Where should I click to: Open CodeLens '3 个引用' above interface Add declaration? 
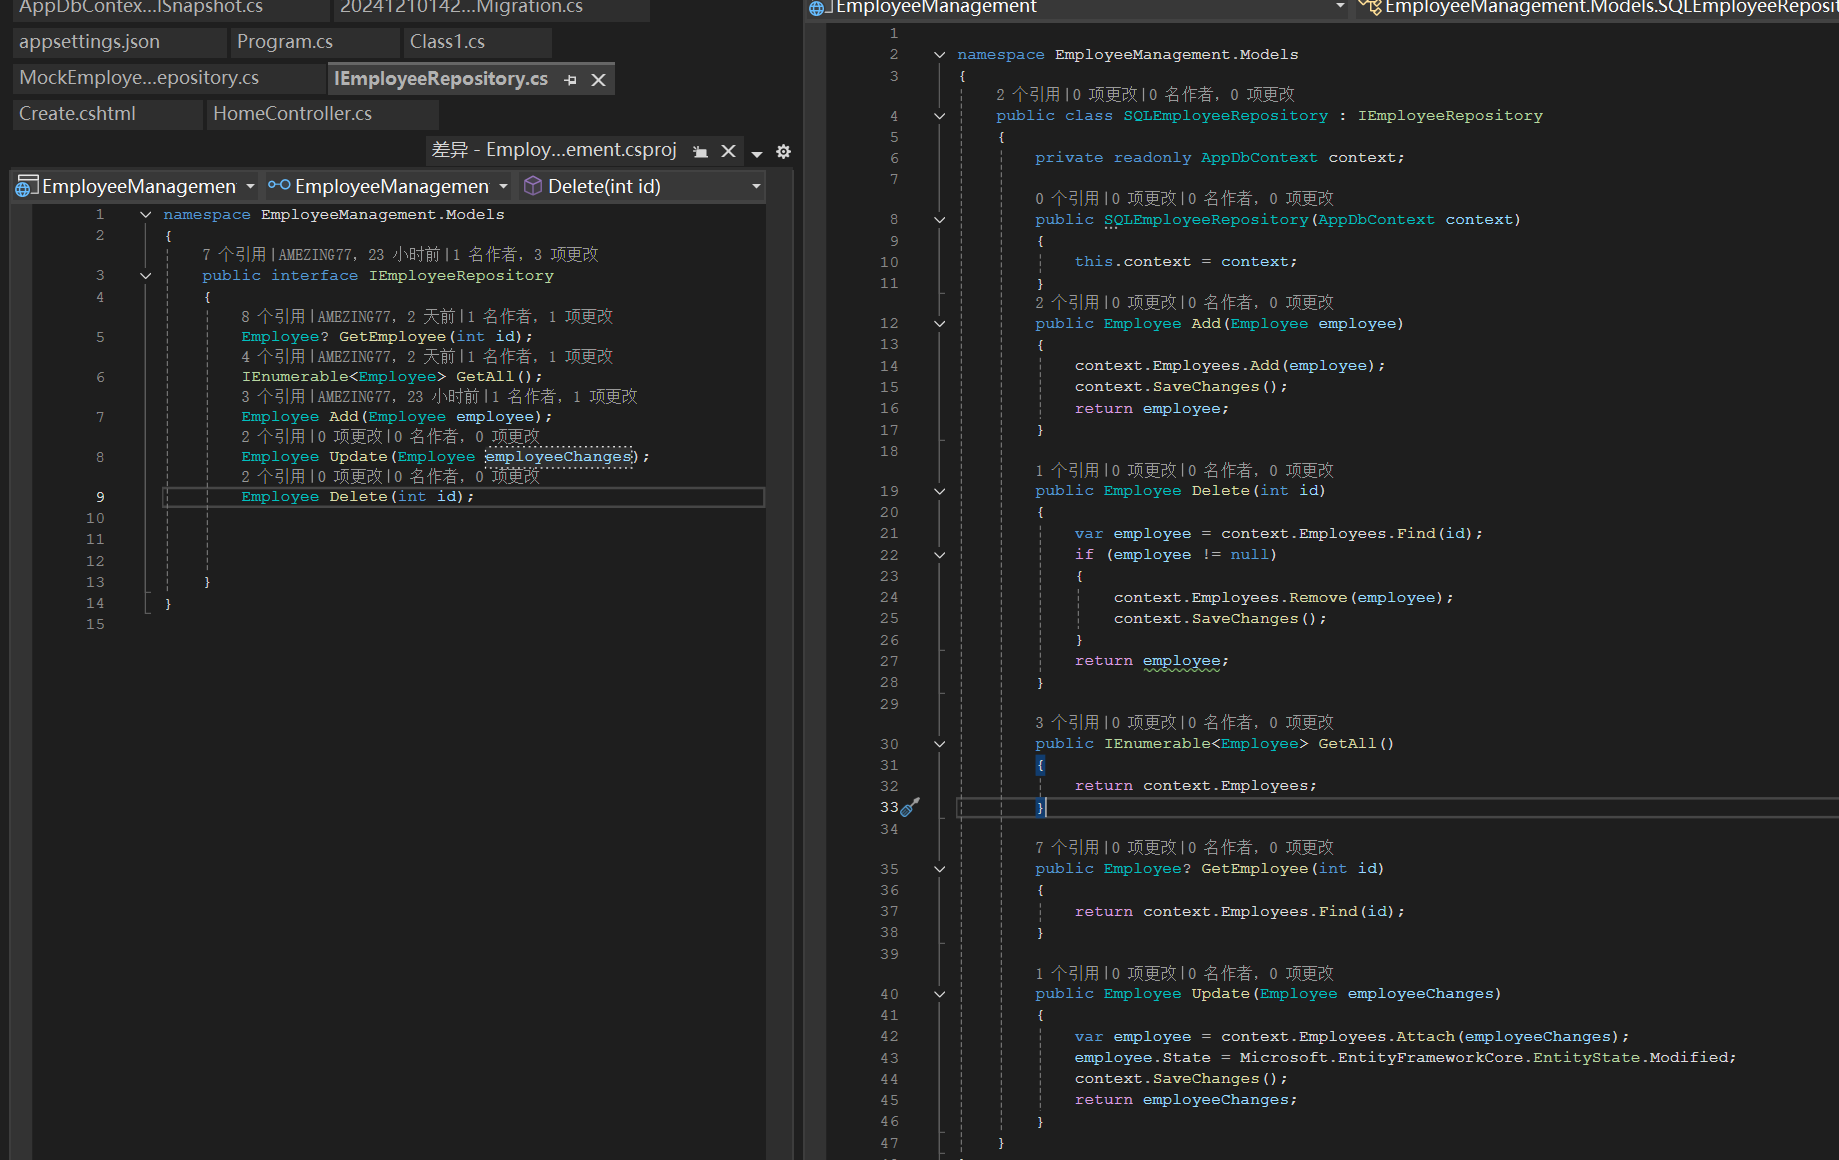273,397
